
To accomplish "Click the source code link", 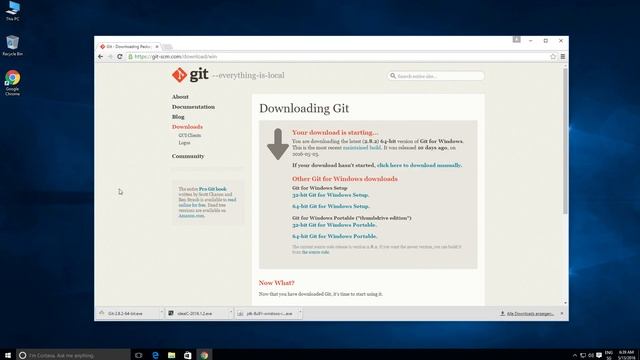I will coord(316,252).
